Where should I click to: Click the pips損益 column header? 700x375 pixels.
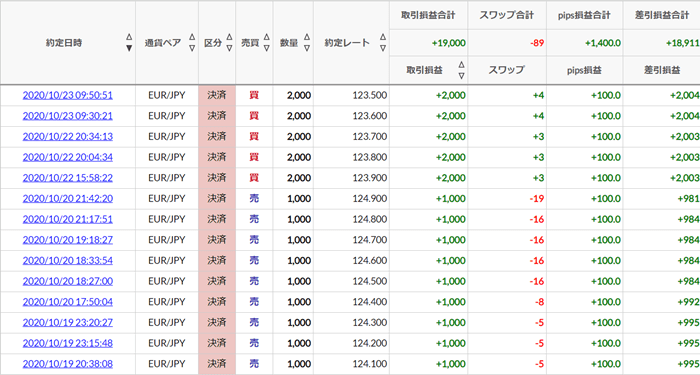[x=584, y=70]
